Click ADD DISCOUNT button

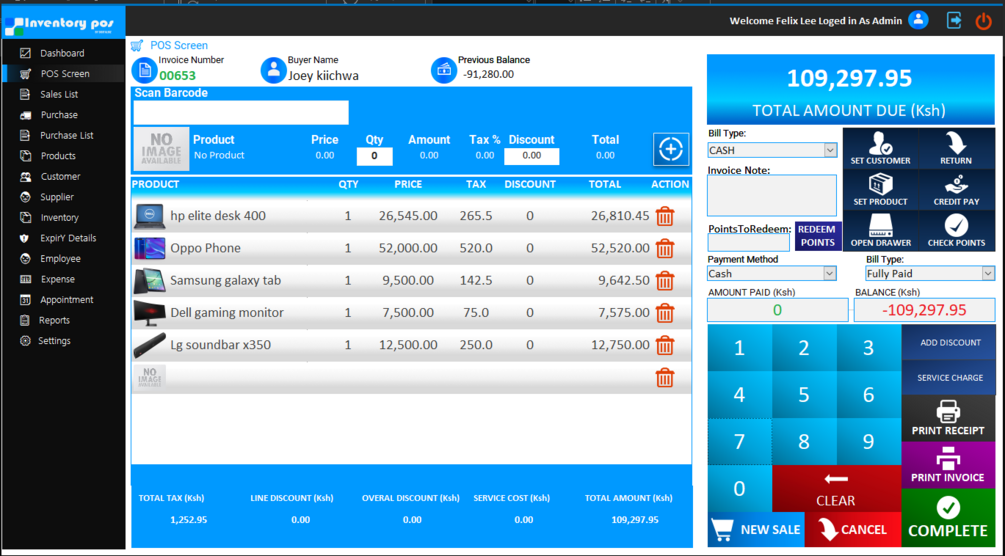point(950,342)
